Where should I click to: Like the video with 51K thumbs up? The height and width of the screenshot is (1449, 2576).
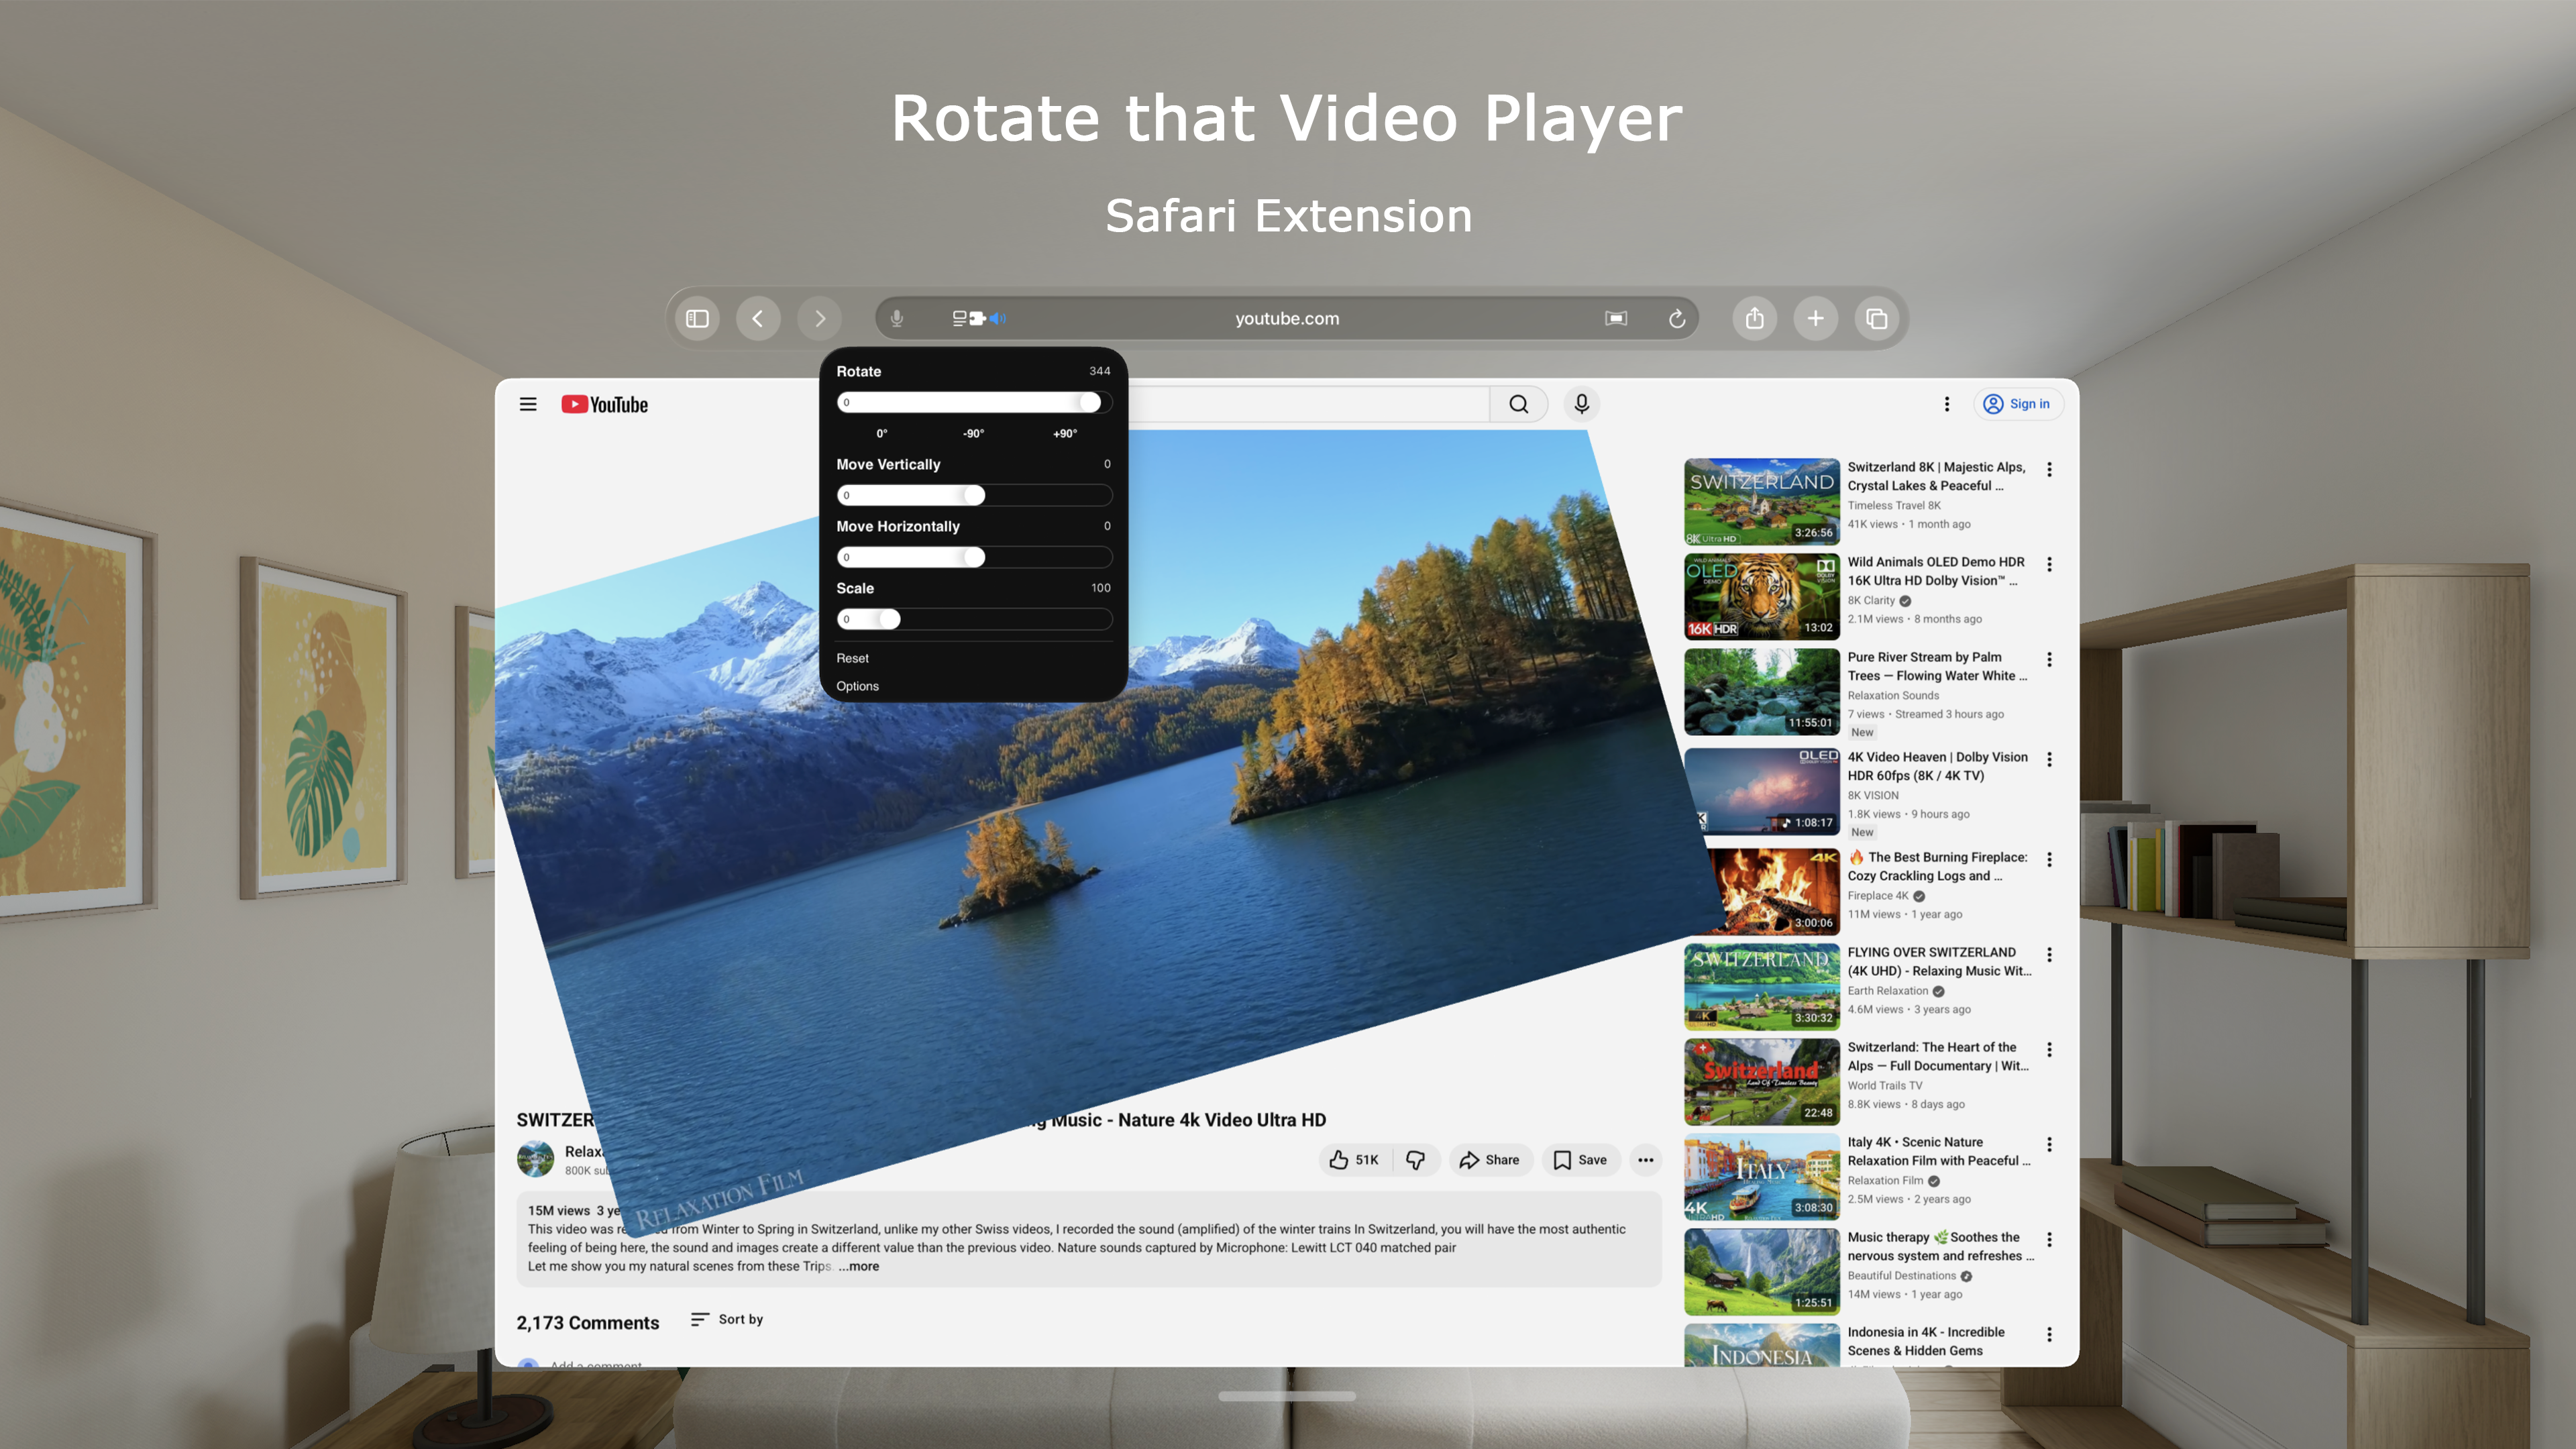click(1355, 1160)
